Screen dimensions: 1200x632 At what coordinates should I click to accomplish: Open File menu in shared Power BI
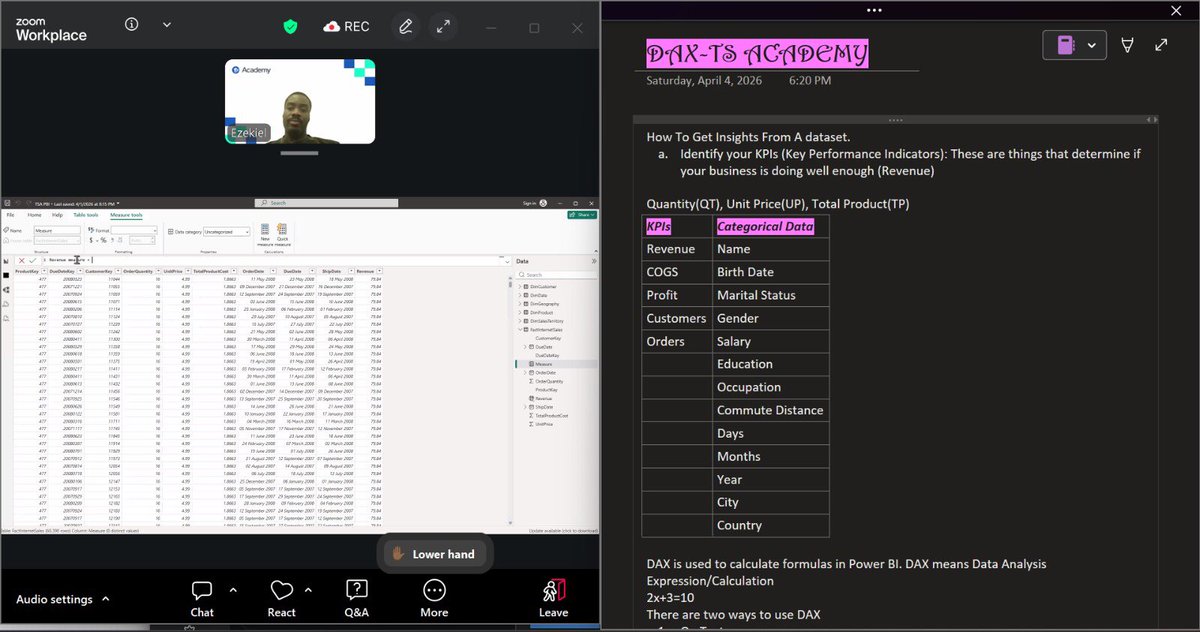tap(10, 215)
